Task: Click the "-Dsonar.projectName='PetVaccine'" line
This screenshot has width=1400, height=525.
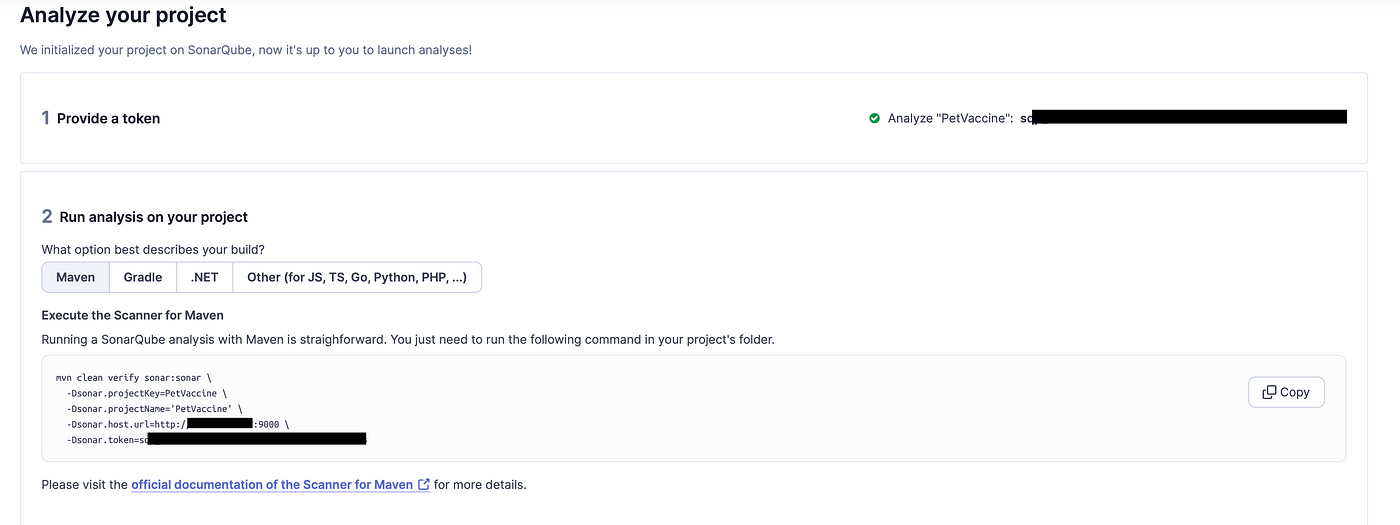Action: point(155,409)
